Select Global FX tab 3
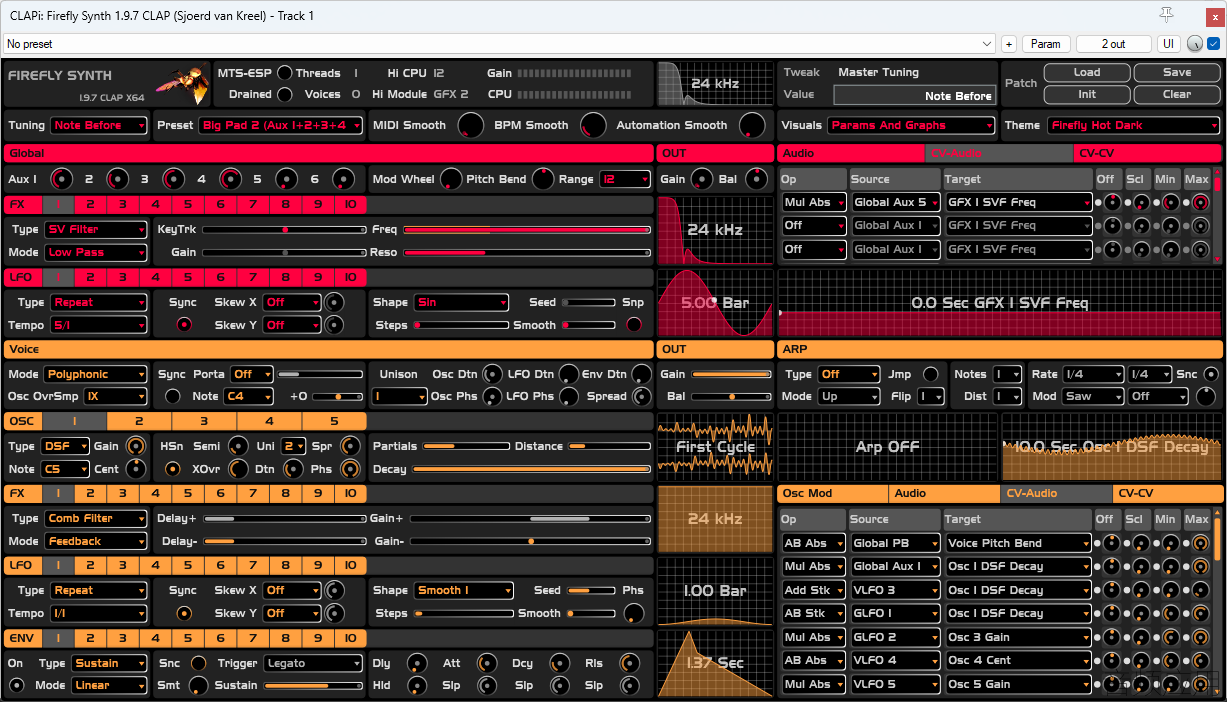The image size is (1227, 702). coord(122,204)
